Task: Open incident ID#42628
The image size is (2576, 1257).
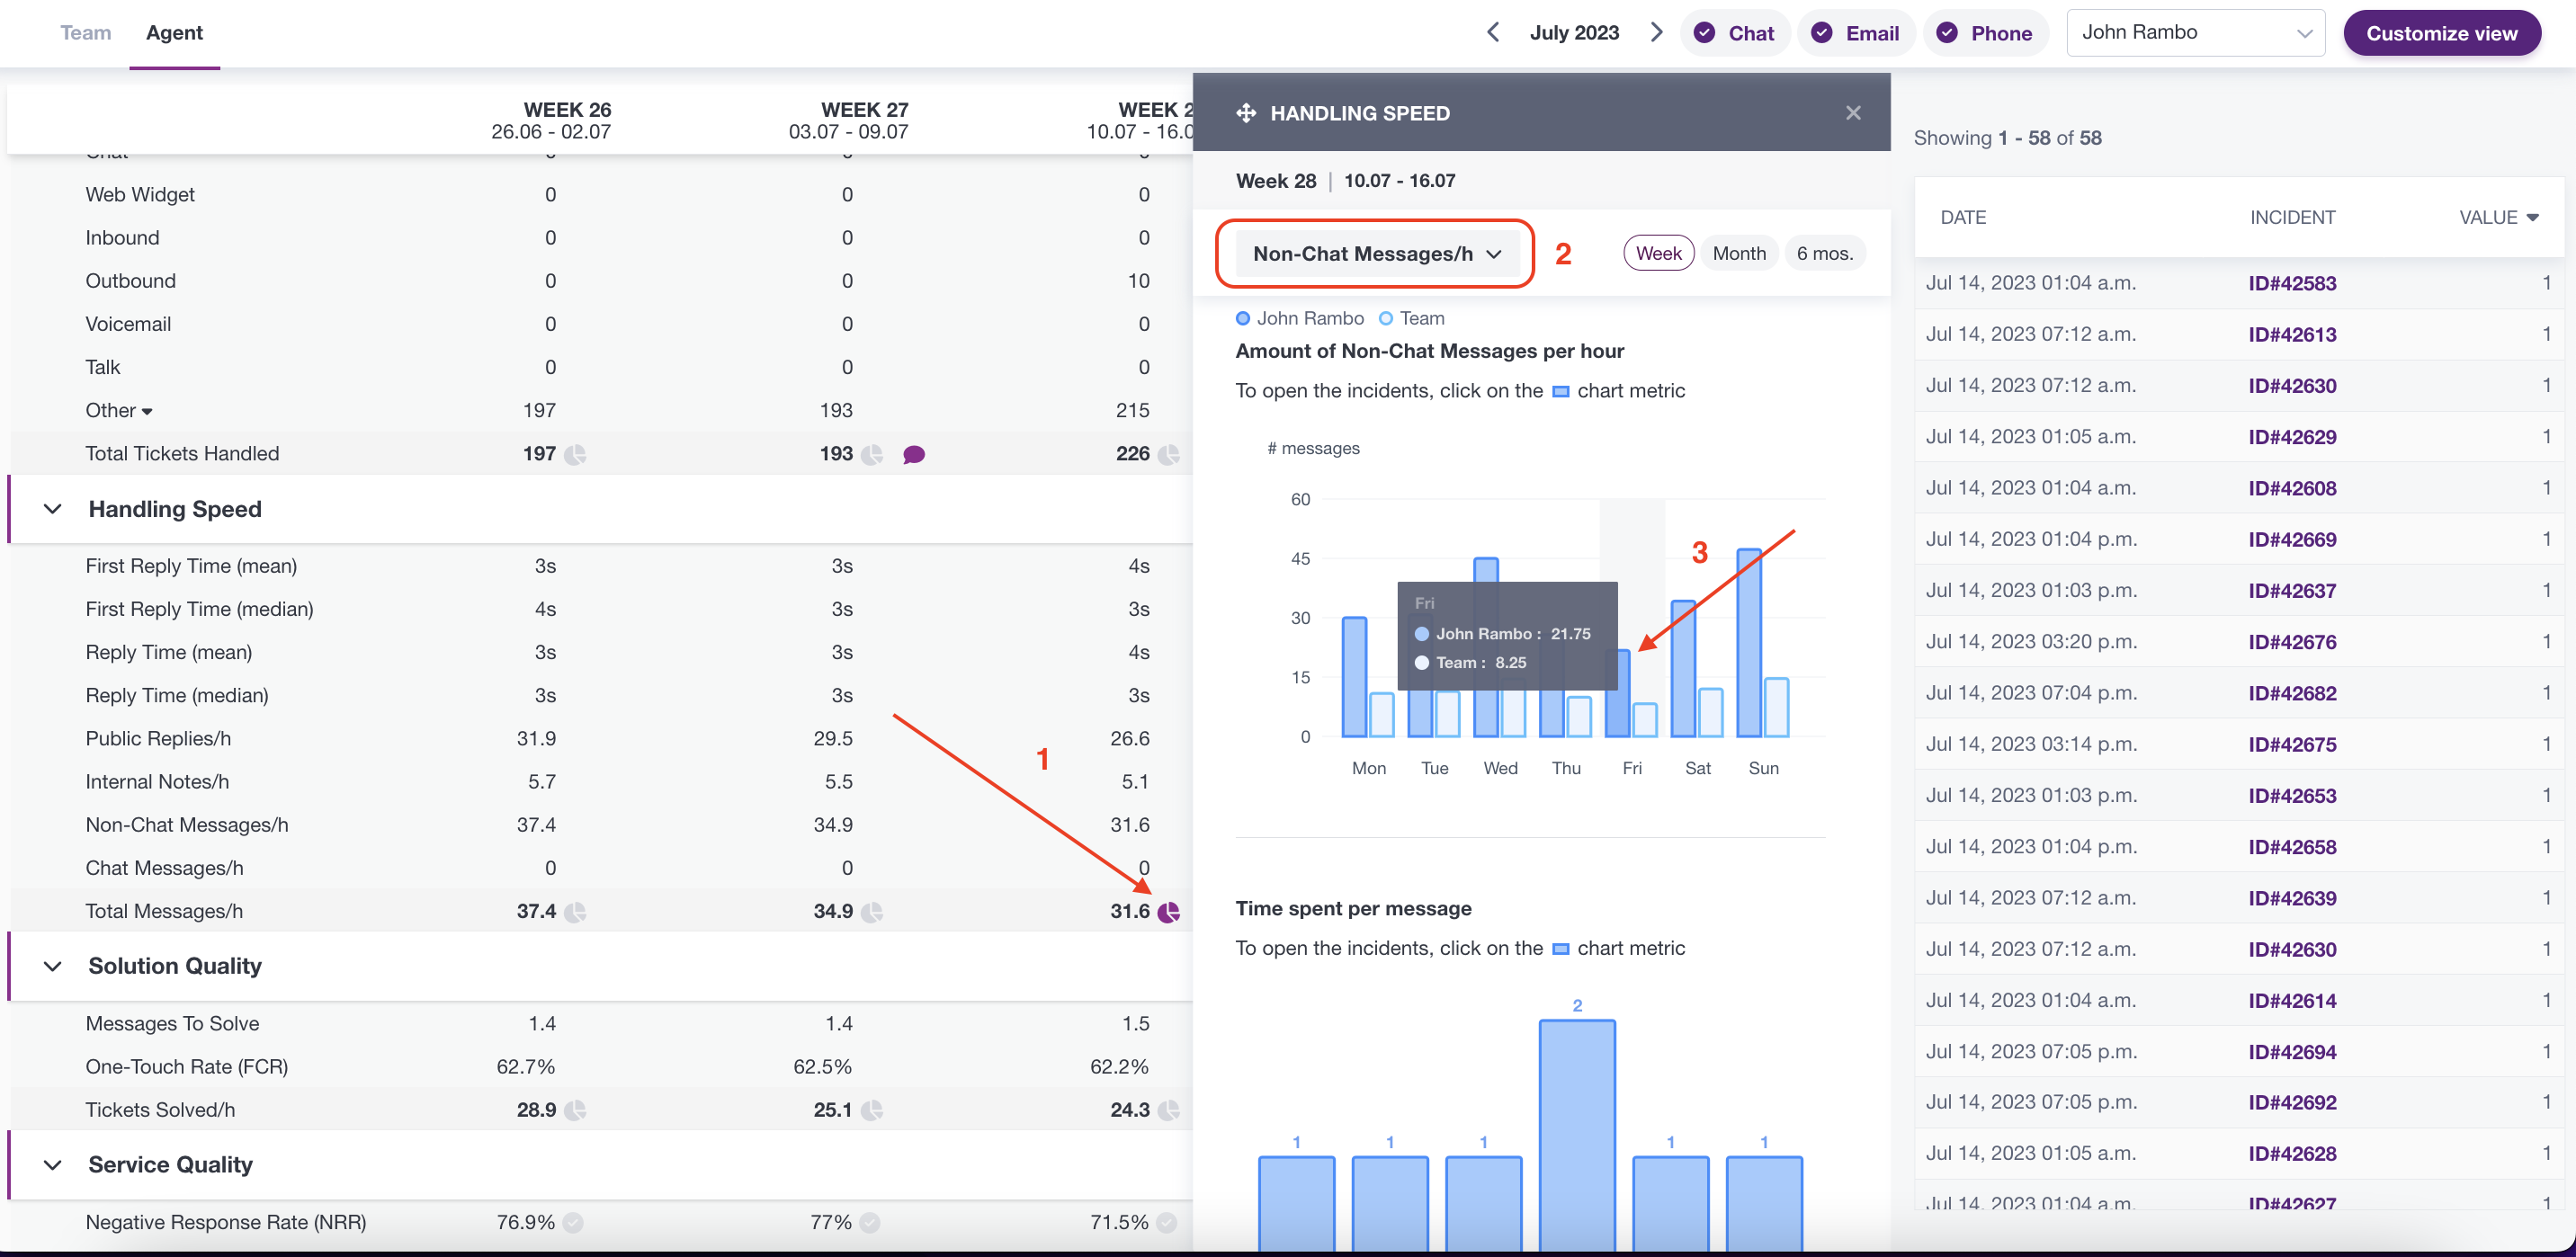Action: pyautogui.click(x=2292, y=1154)
